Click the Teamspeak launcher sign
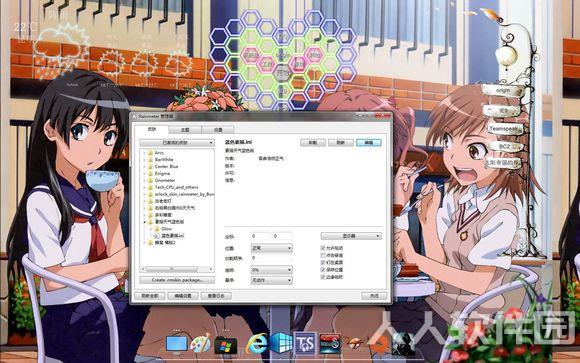The height and width of the screenshot is (363, 580). click(505, 129)
